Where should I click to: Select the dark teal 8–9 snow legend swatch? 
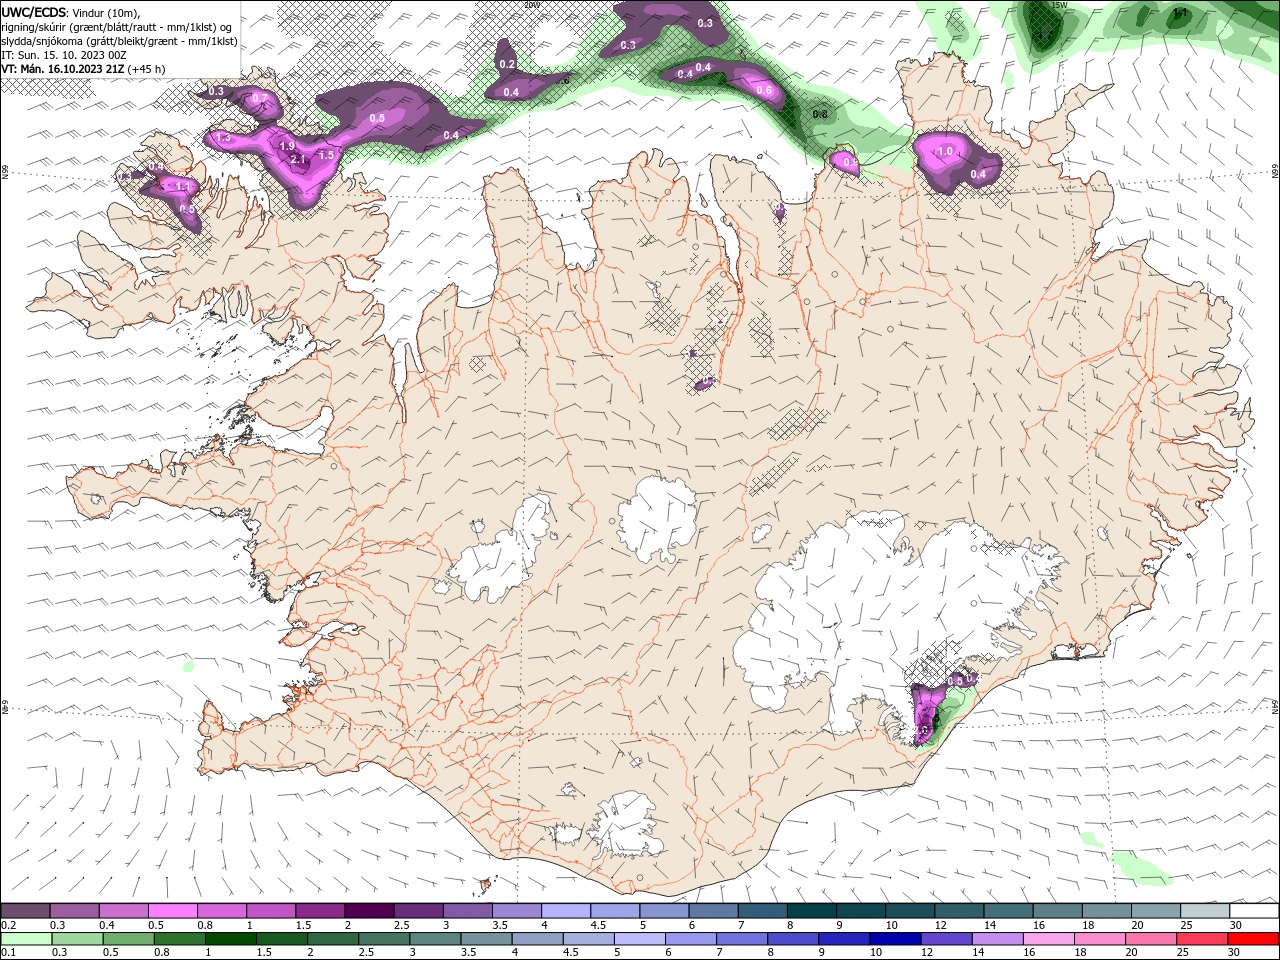[x=812, y=911]
